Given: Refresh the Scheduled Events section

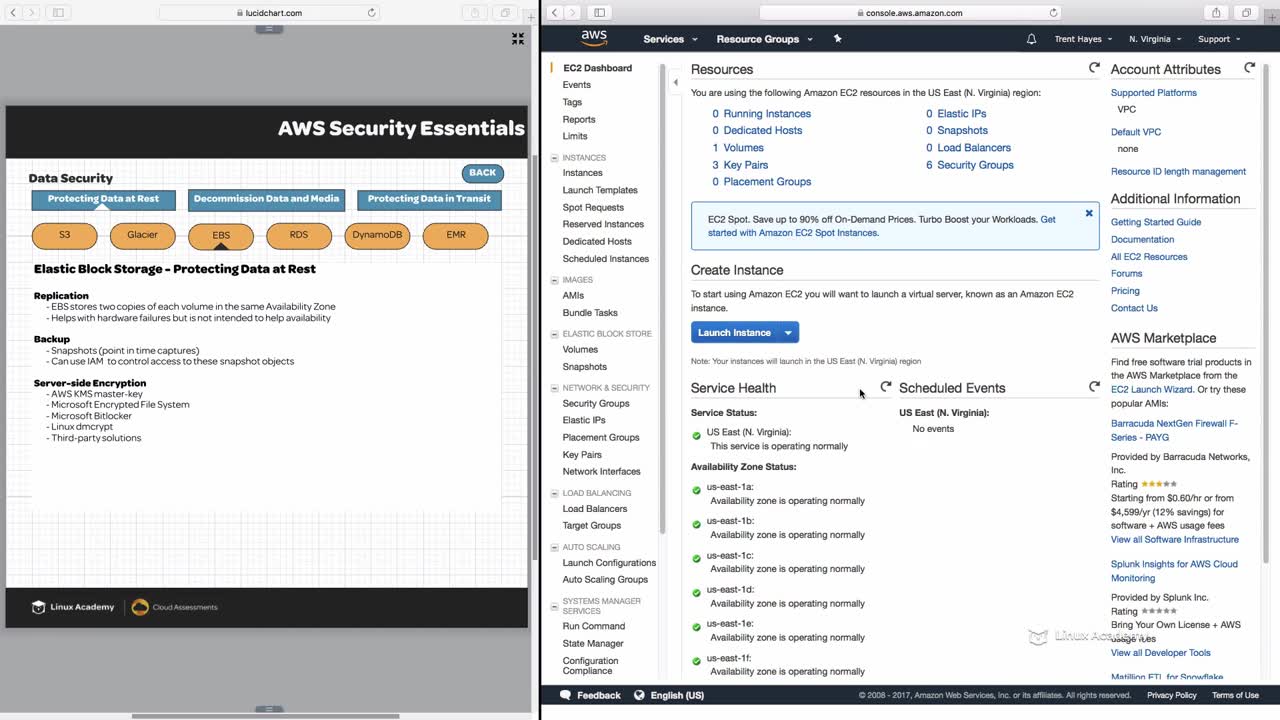Looking at the screenshot, I should tap(1094, 386).
